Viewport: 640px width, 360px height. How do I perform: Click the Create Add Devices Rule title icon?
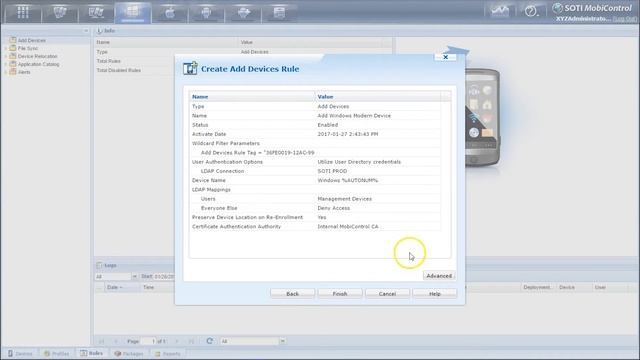click(190, 68)
